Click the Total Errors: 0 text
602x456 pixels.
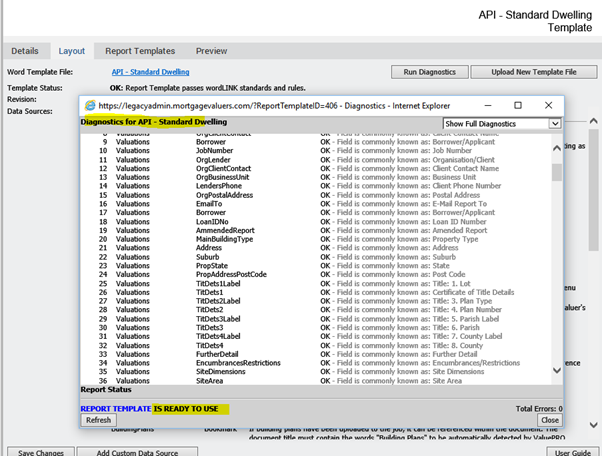click(539, 409)
